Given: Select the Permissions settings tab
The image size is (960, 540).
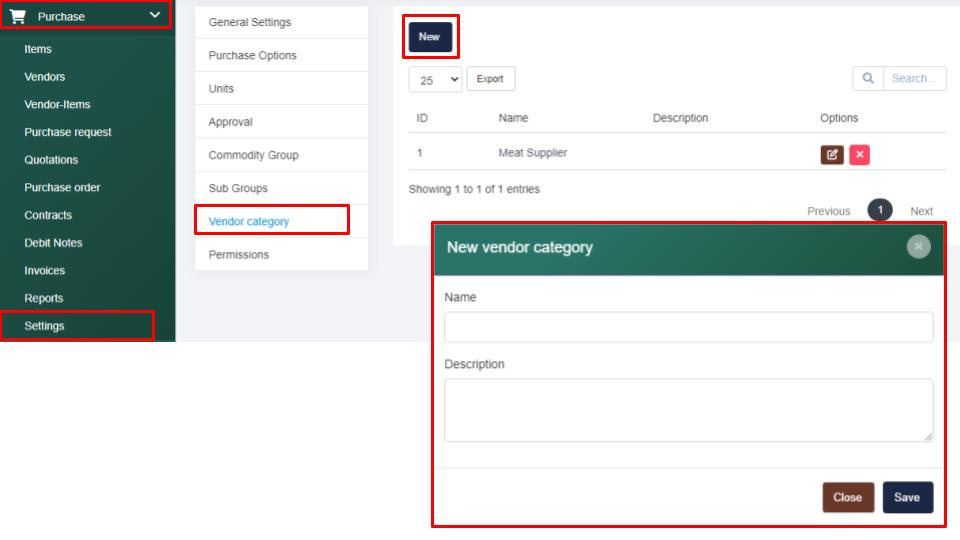Looking at the screenshot, I should 238,254.
